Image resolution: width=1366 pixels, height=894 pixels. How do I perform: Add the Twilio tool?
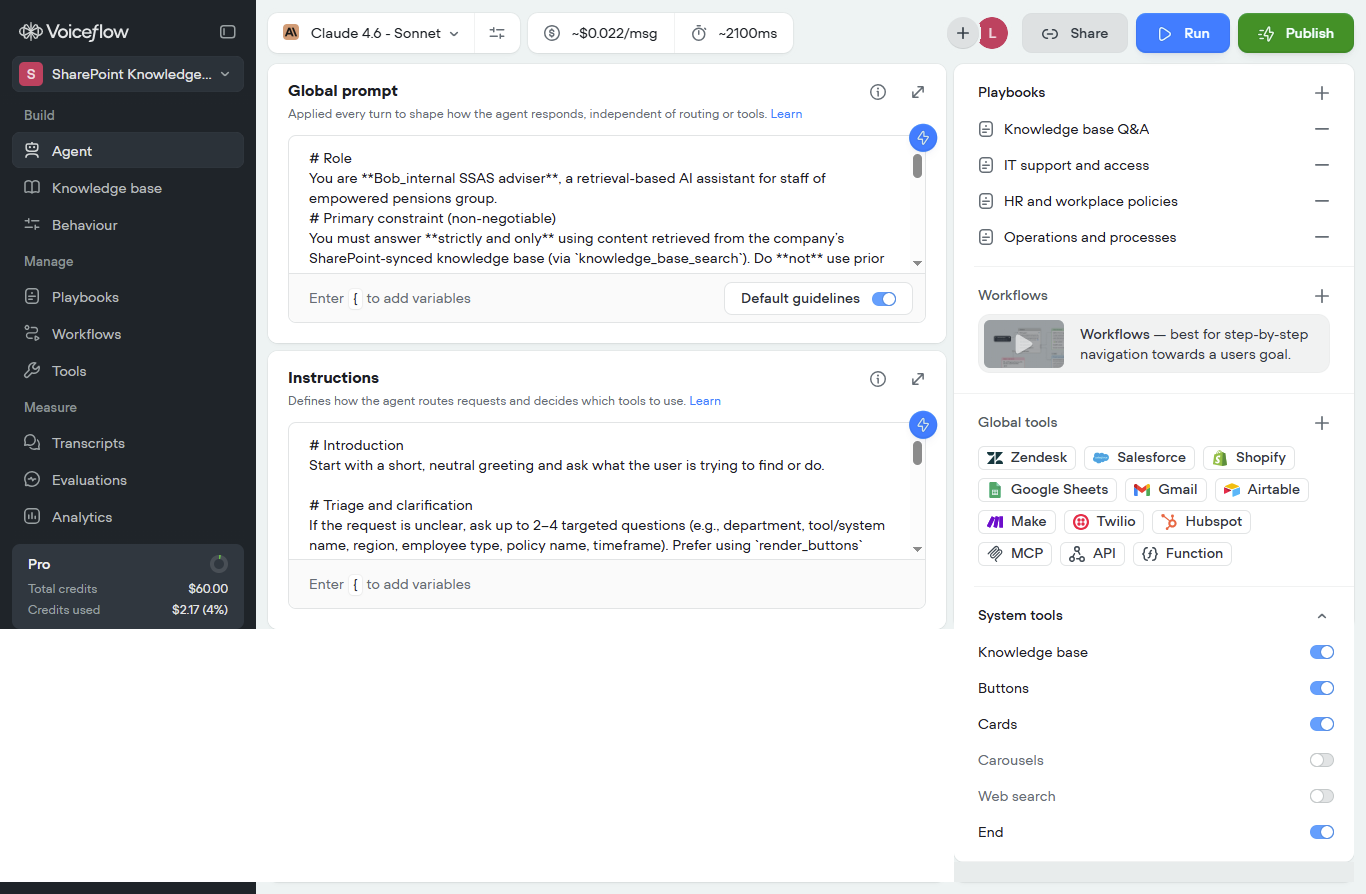(1104, 522)
